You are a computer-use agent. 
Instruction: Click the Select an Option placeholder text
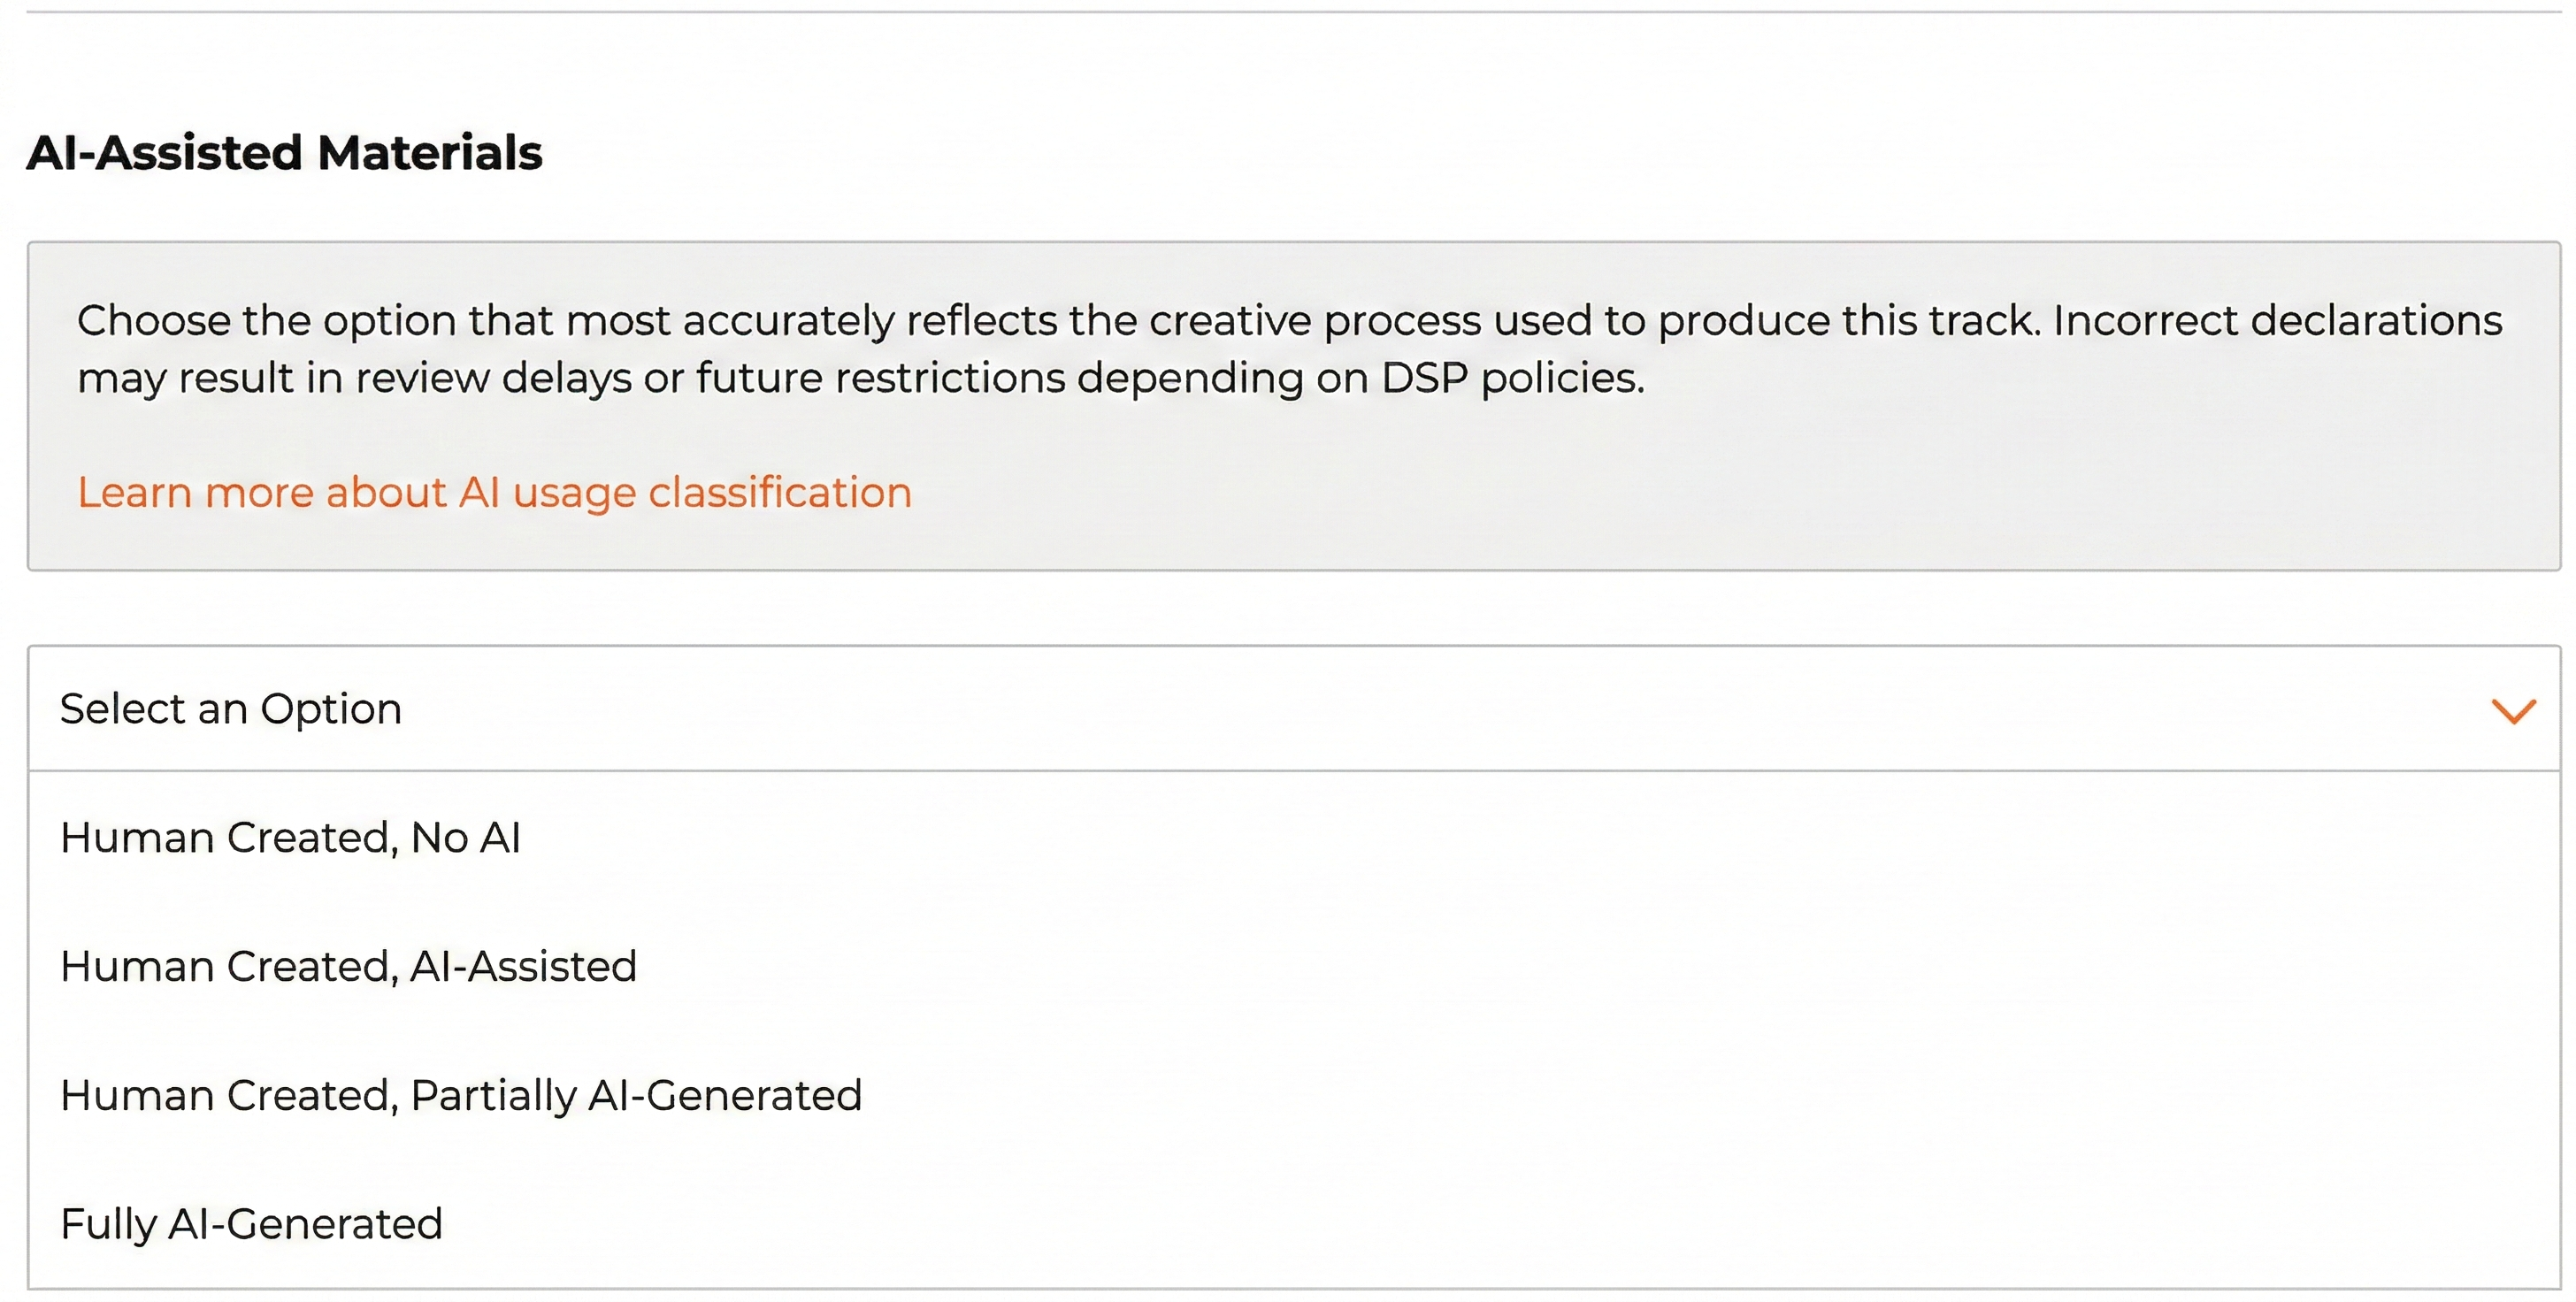(x=229, y=708)
